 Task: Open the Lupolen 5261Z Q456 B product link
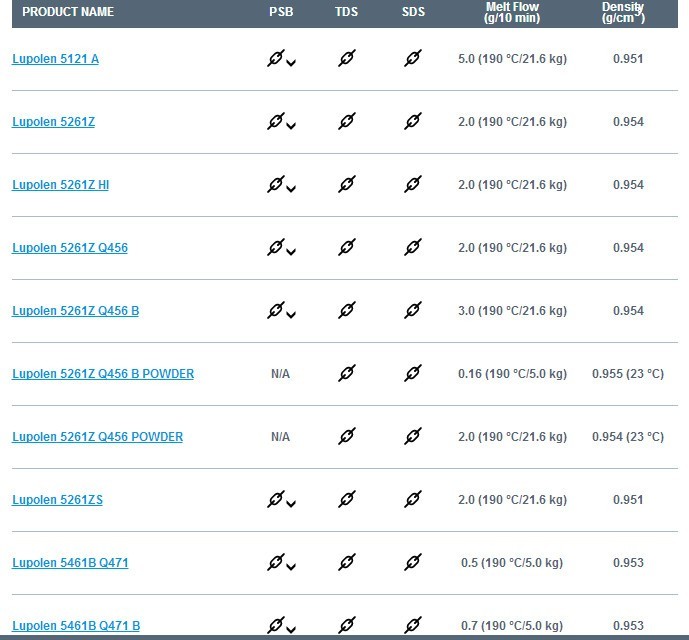(x=76, y=311)
